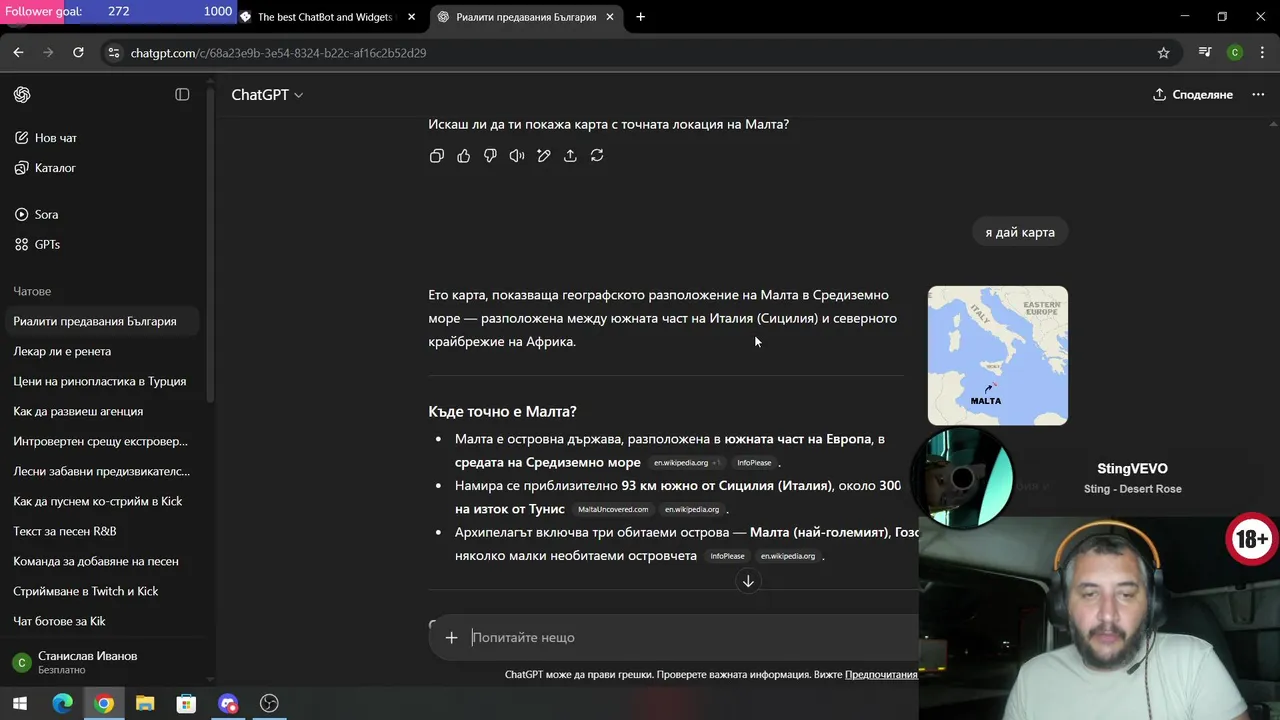This screenshot has height=720, width=1280.
Task: Collapse the sidebar with the panel icon
Action: tap(182, 95)
